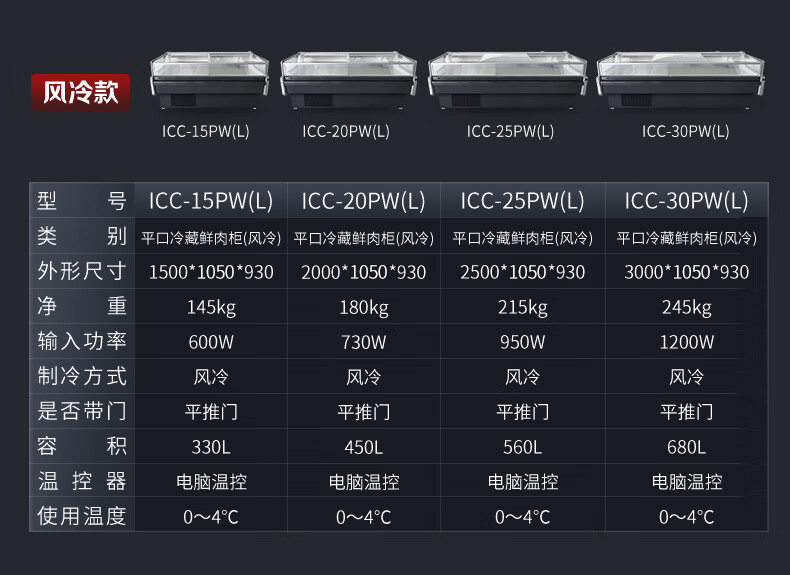Viewport: 790px width, 575px height.
Task: Select the 1500*1050*930 dimension cell
Action: point(211,272)
